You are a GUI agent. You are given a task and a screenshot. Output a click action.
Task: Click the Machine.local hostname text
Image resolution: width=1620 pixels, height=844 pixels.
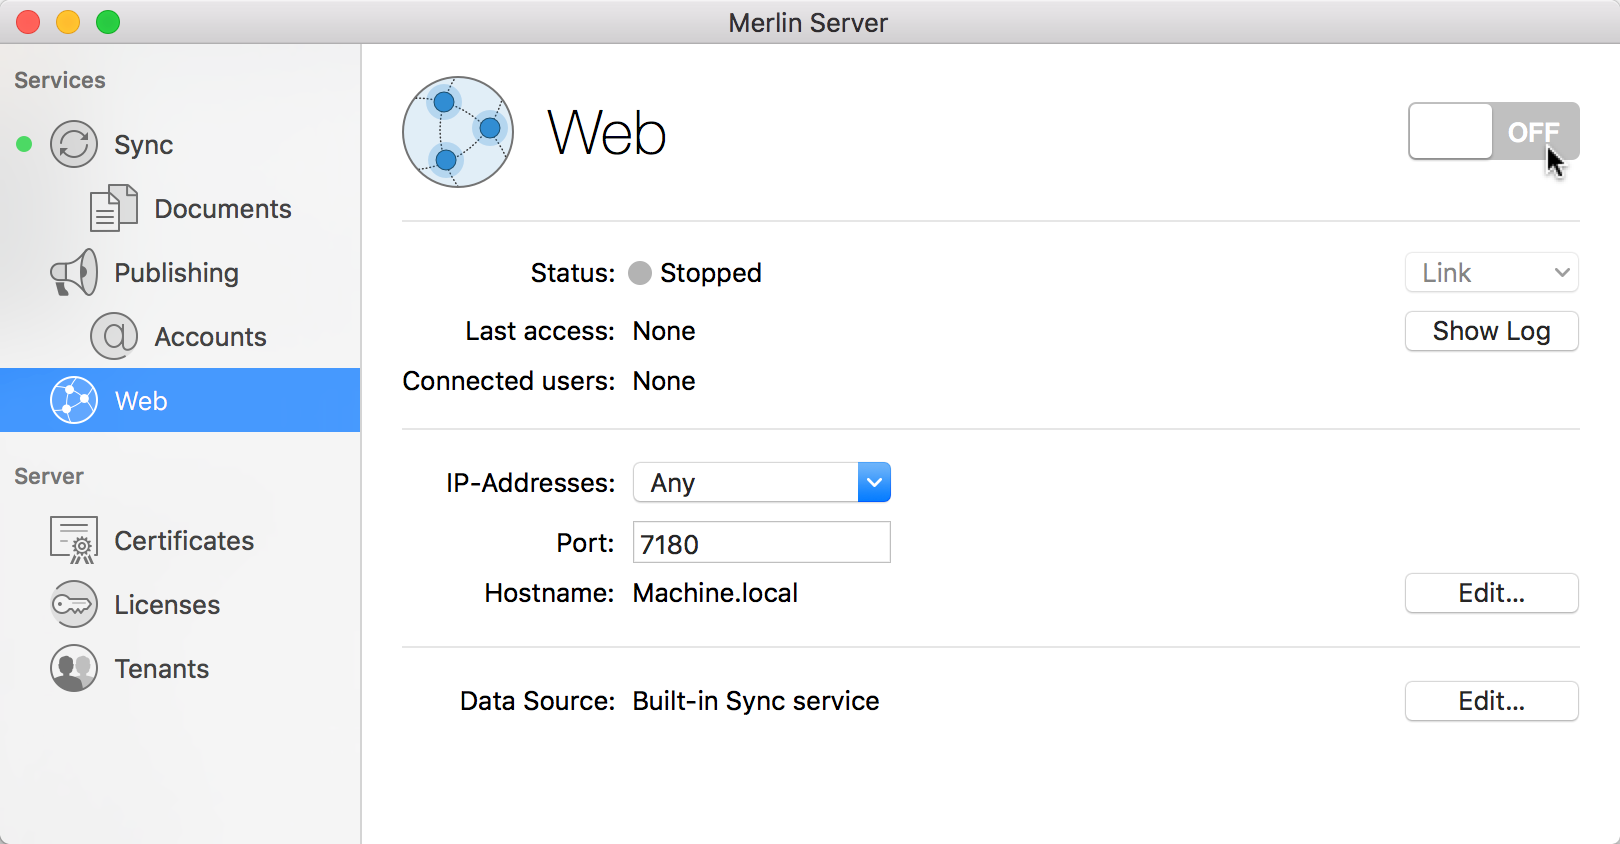pos(715,593)
